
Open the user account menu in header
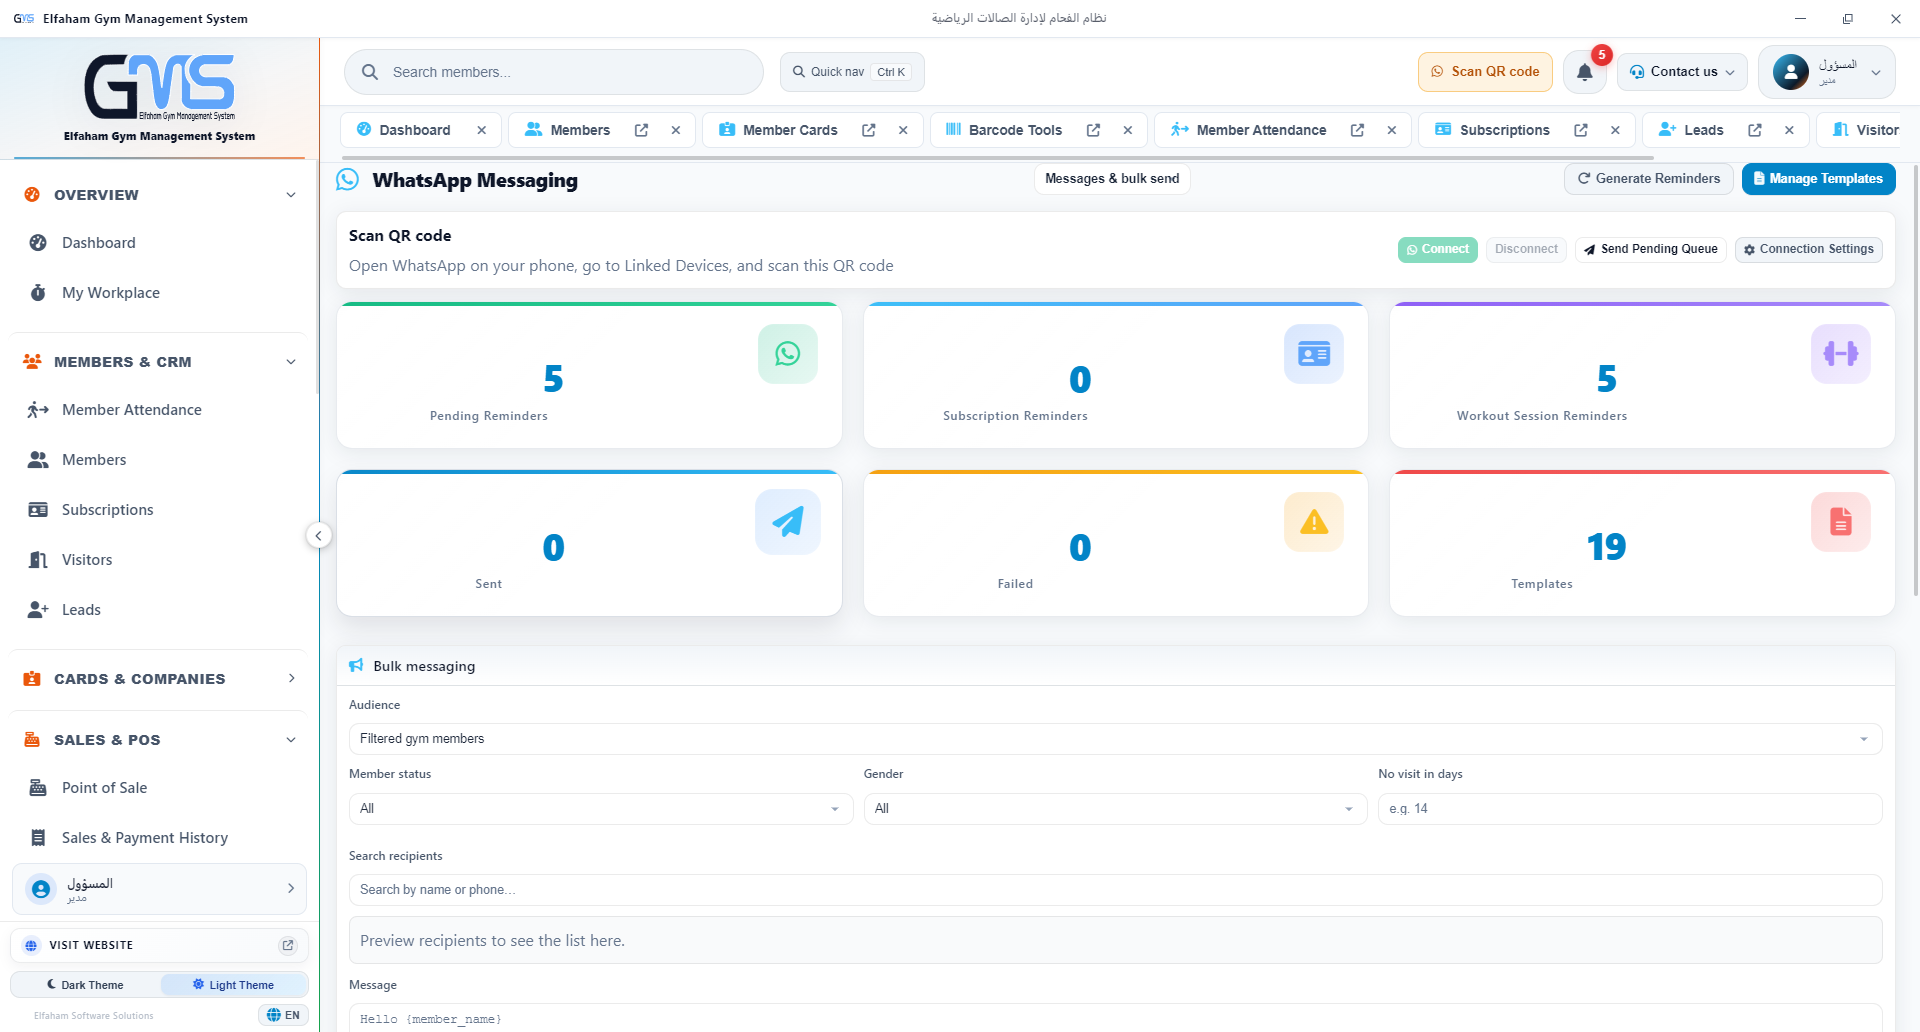coord(1826,72)
